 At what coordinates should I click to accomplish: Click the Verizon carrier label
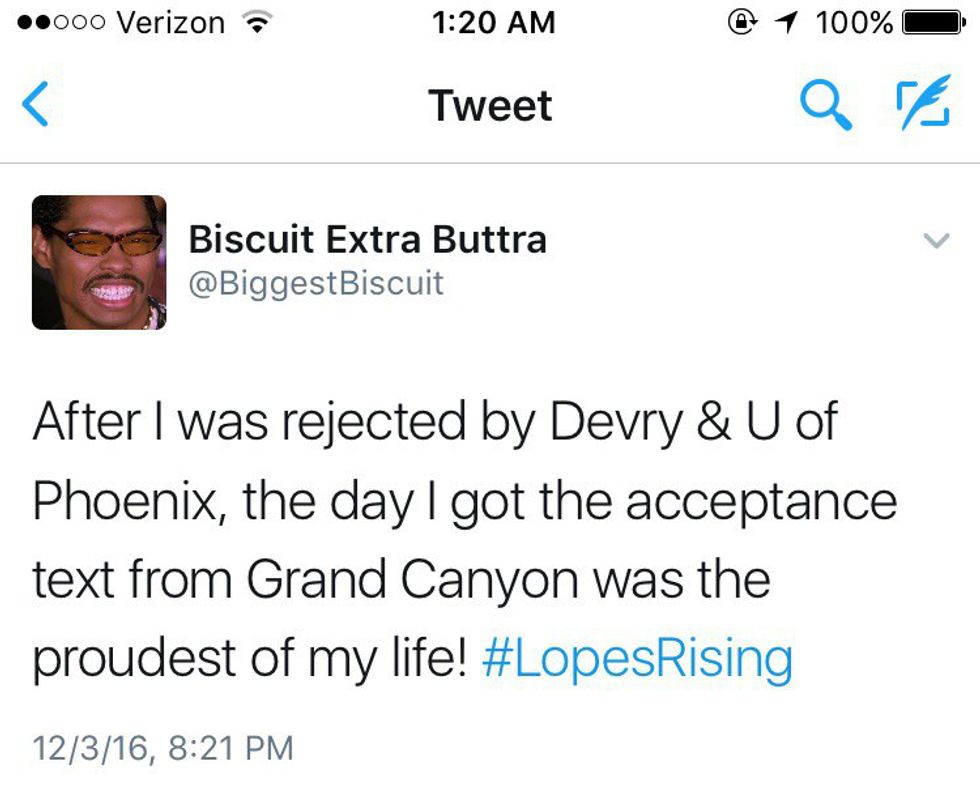171,23
